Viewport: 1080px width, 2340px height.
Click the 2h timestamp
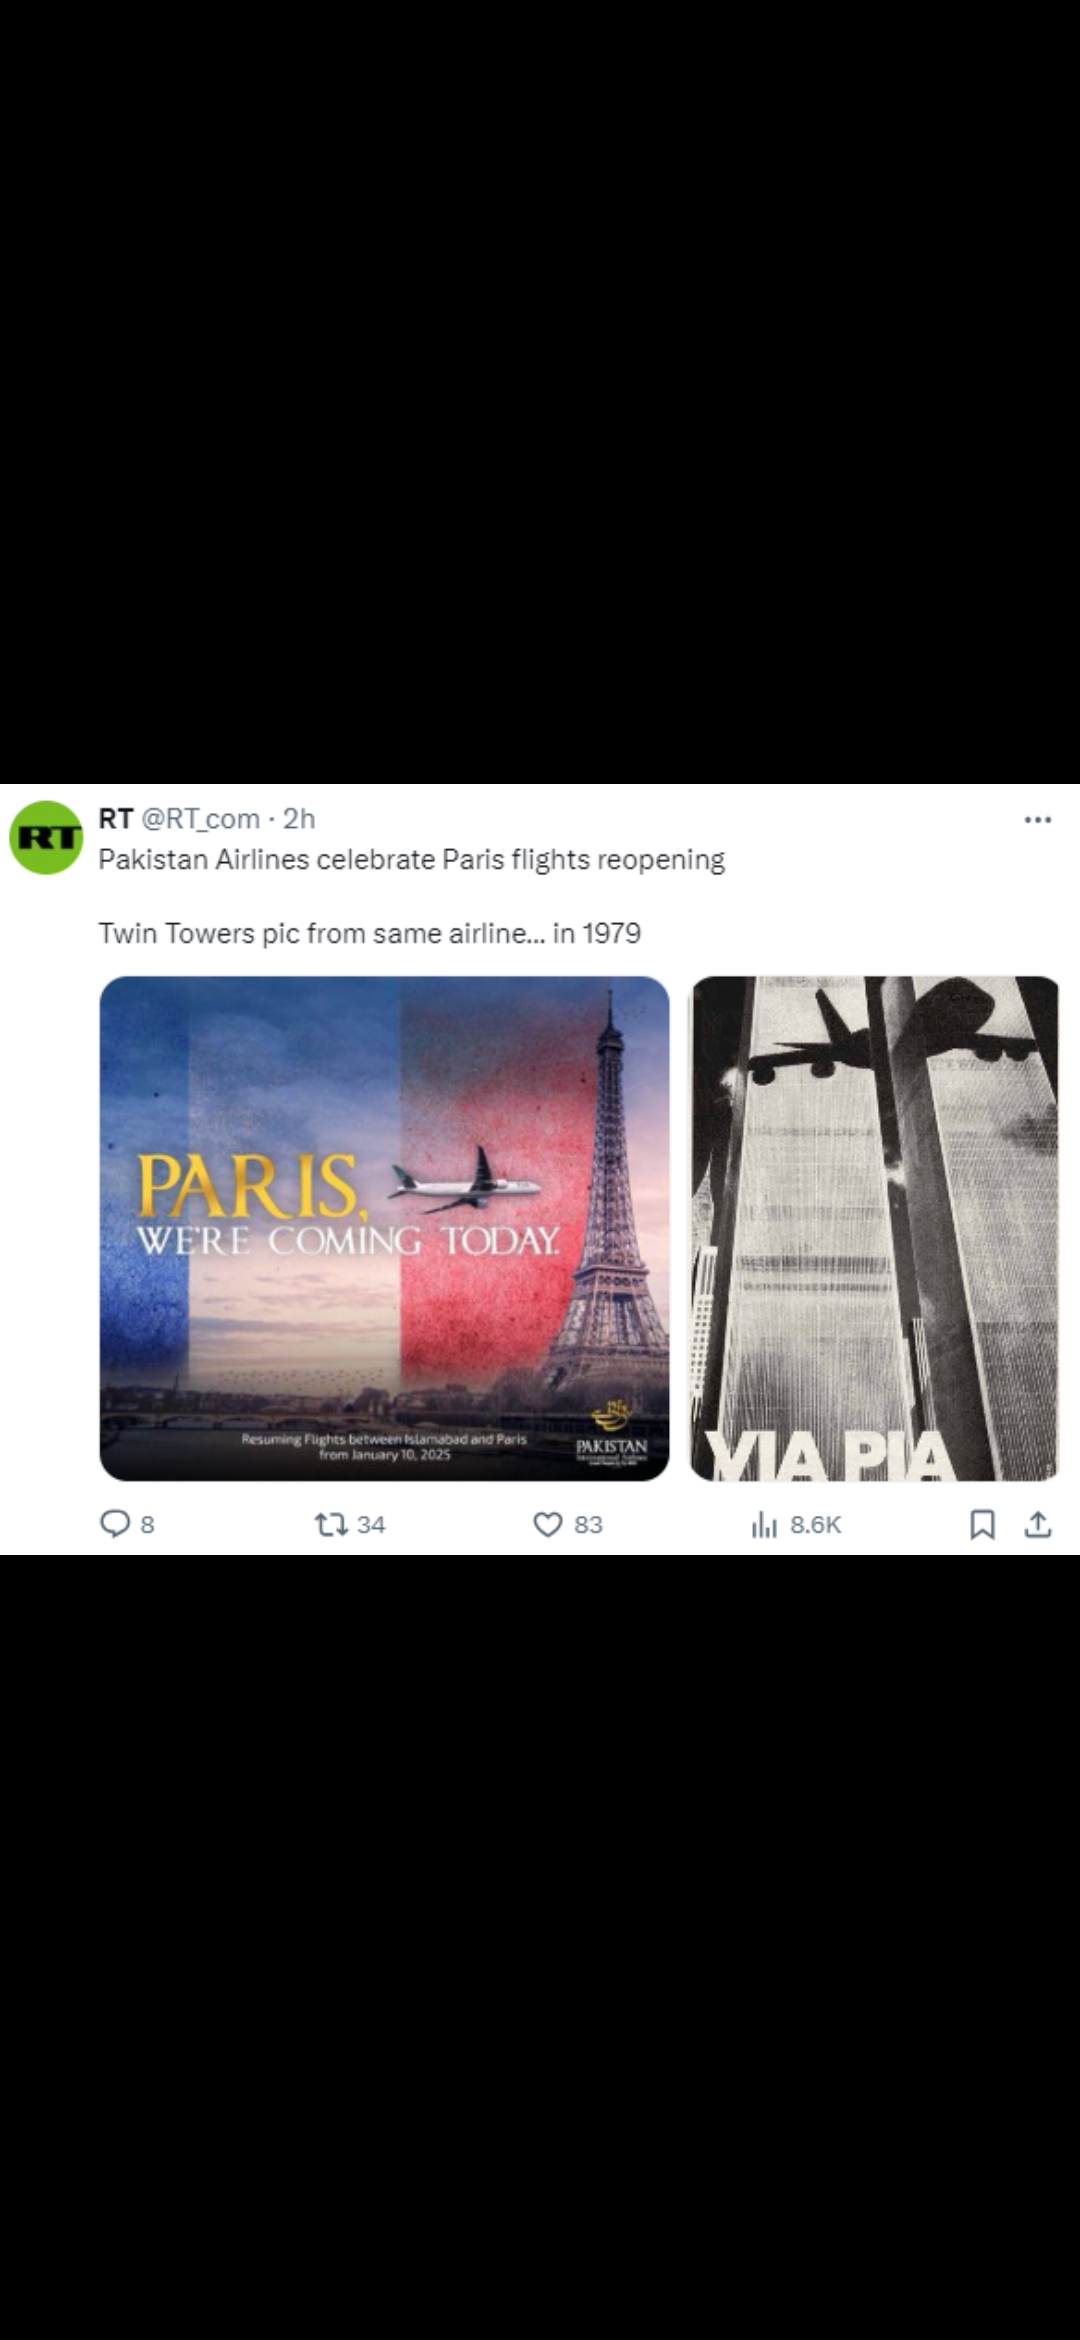tap(299, 818)
